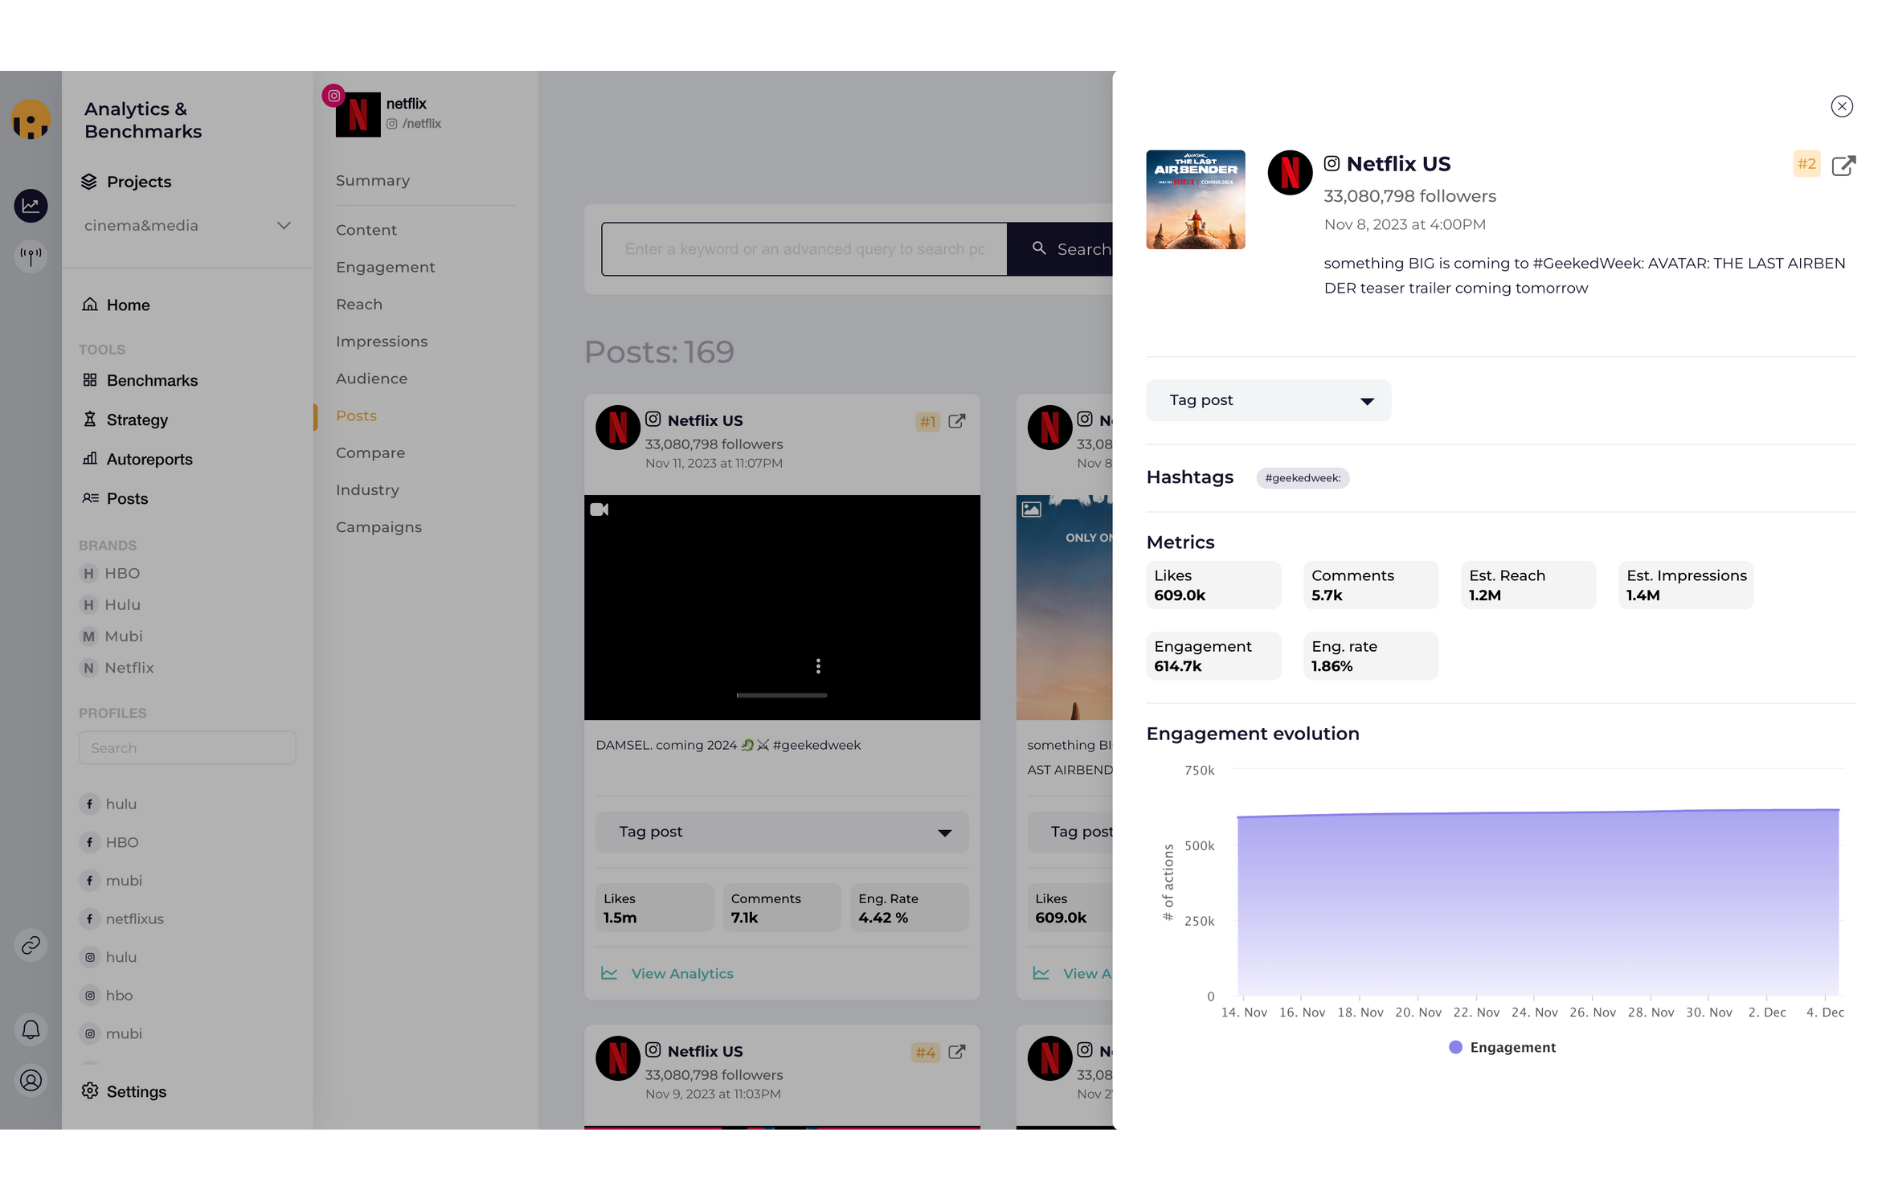
Task: Select HBO brand
Action: 110,574
